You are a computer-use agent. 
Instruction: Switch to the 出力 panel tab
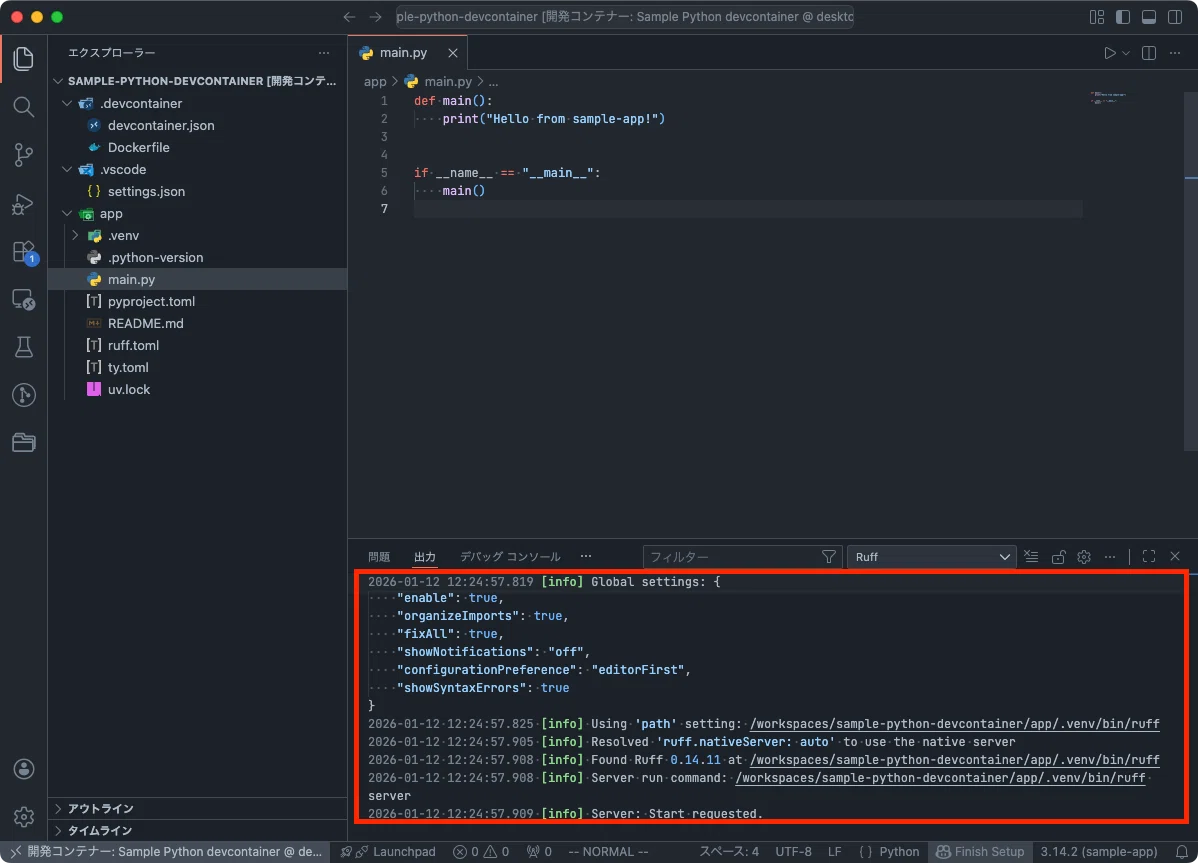[x=425, y=557]
